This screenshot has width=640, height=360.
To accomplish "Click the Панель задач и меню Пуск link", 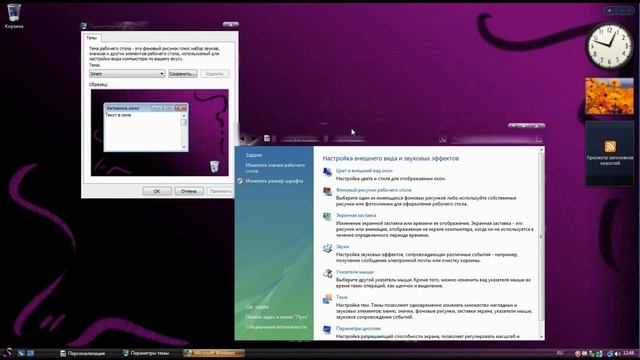I will click(277, 317).
